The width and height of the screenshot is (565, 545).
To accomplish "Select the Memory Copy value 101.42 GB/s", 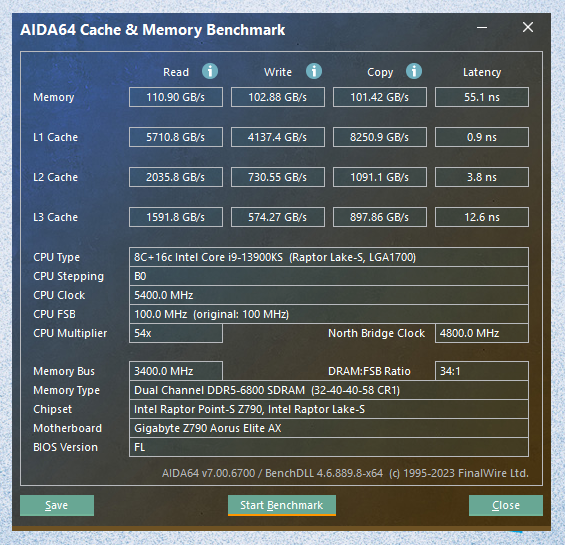I will 380,97.
